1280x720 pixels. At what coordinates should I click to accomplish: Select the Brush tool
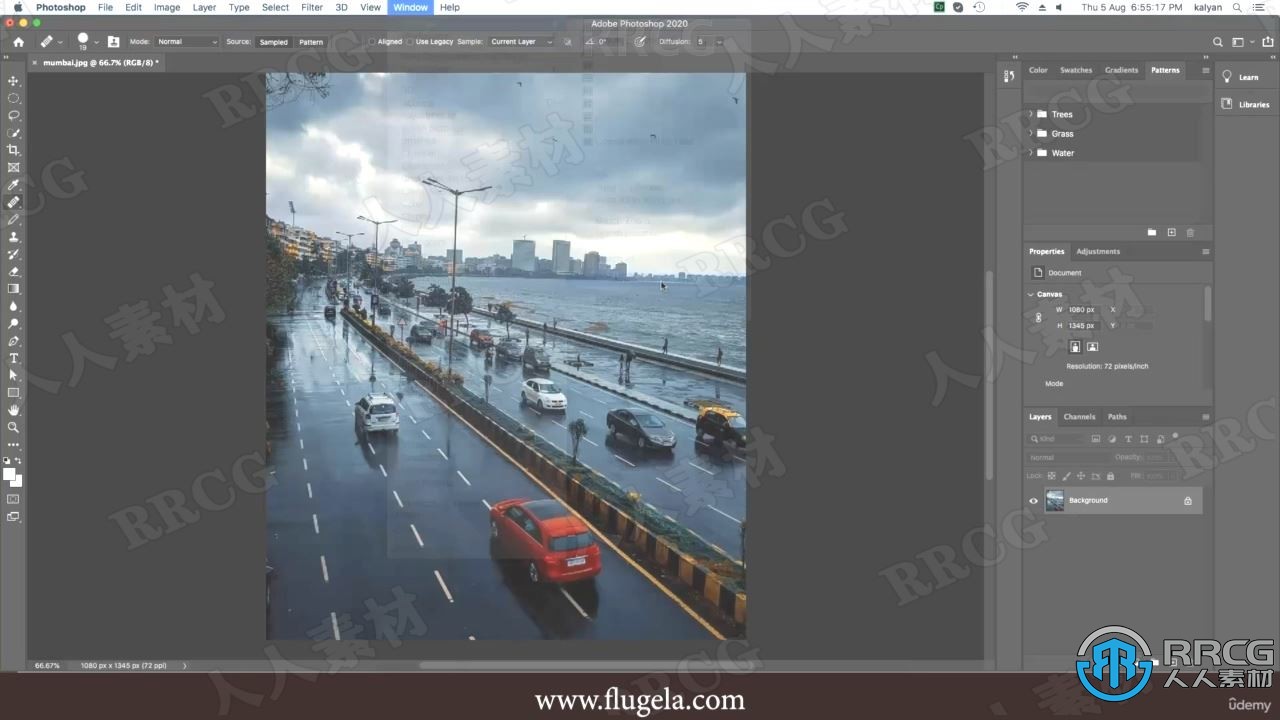coord(13,219)
